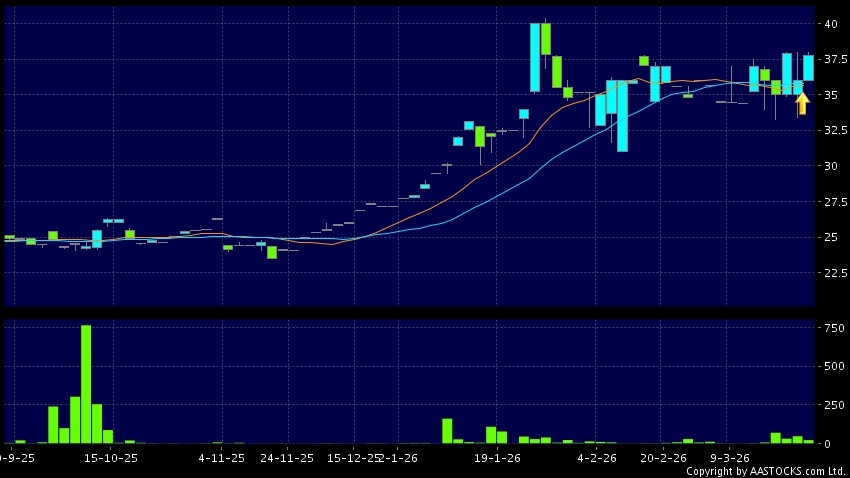Click the 40 price axis label

coord(831,23)
